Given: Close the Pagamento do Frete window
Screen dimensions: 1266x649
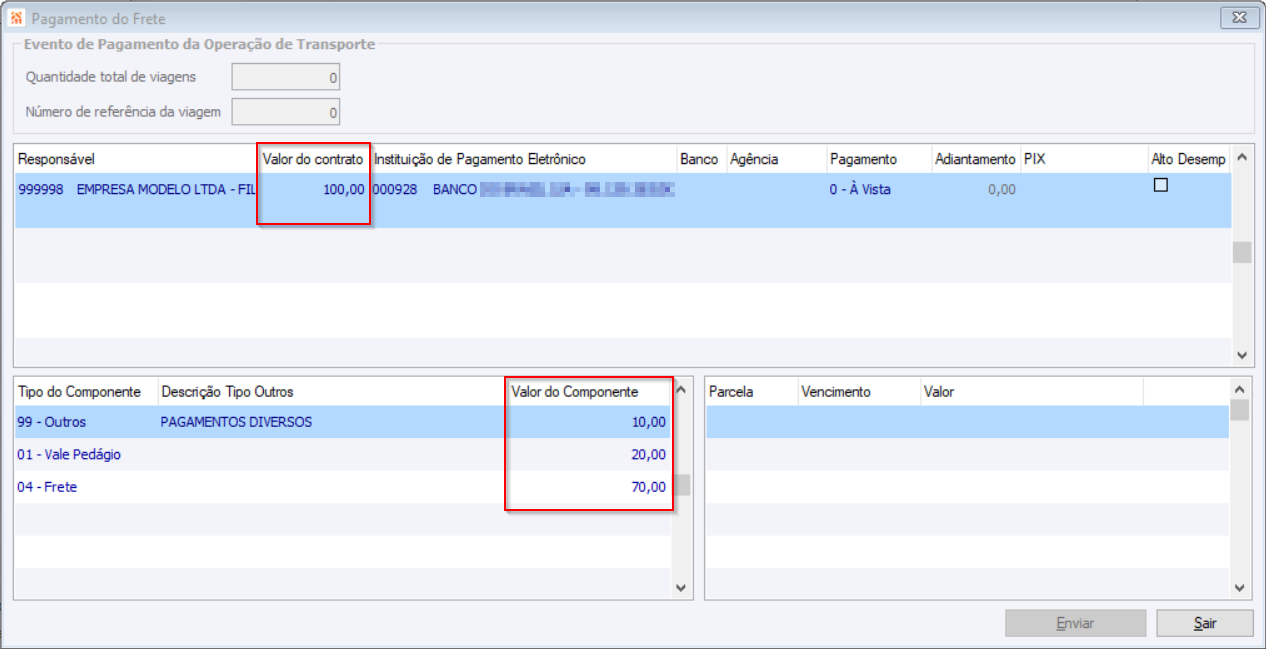Looking at the screenshot, I should 1240,18.
